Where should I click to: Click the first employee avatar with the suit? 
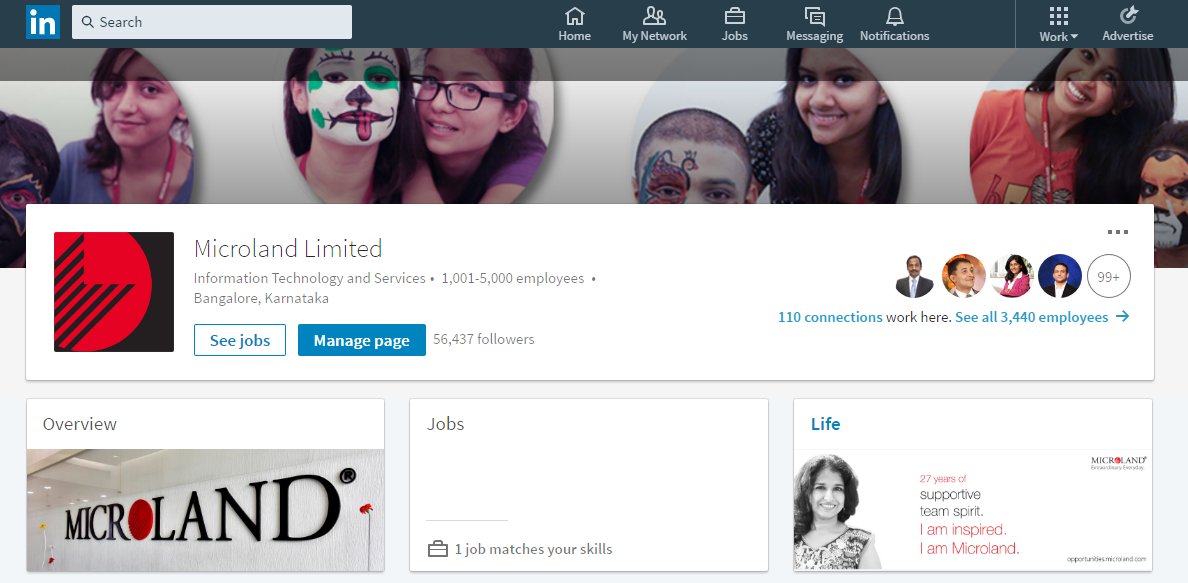click(x=914, y=276)
